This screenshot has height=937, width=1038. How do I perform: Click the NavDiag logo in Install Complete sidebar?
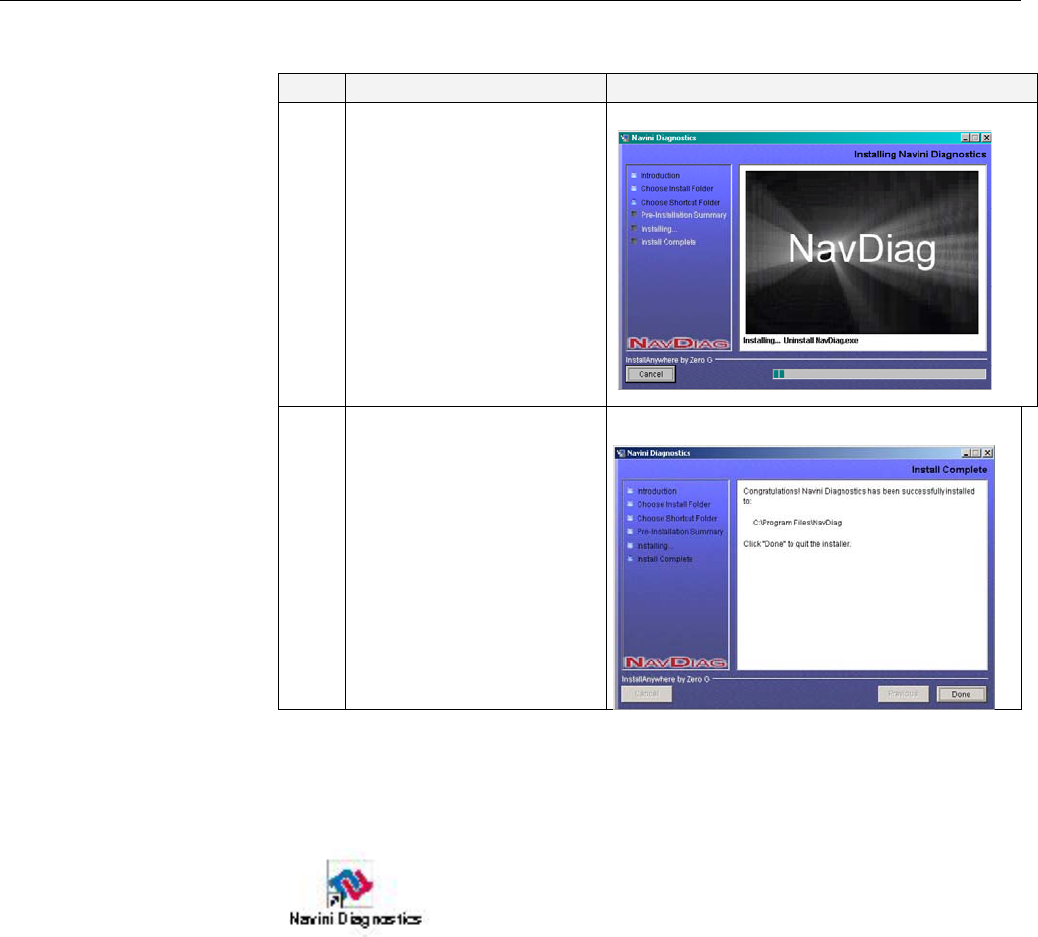coord(675,662)
